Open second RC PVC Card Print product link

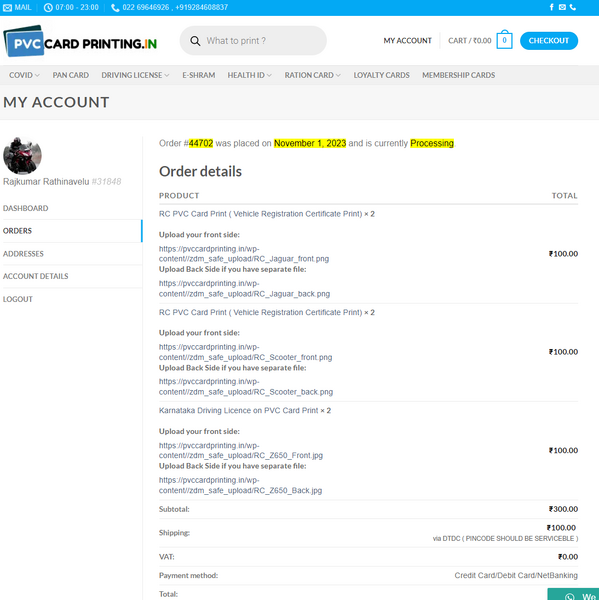(x=260, y=313)
